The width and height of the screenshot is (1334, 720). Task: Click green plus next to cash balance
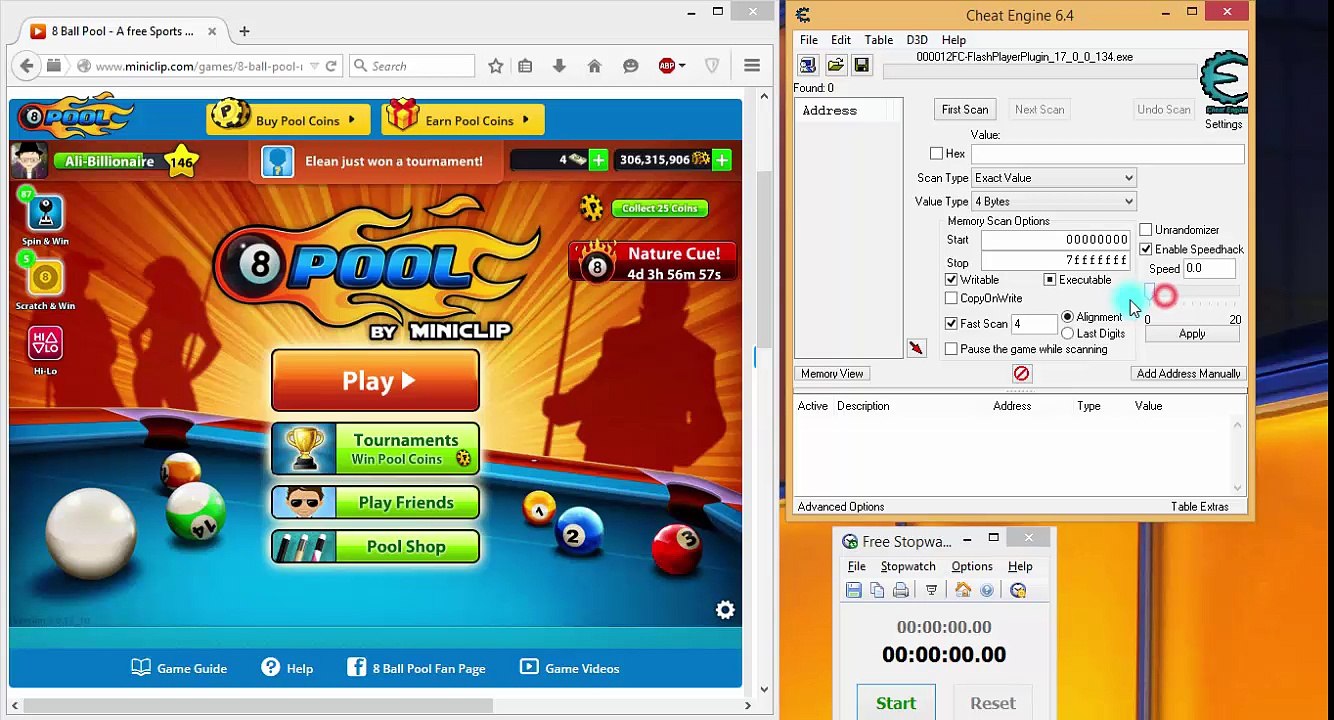click(598, 160)
